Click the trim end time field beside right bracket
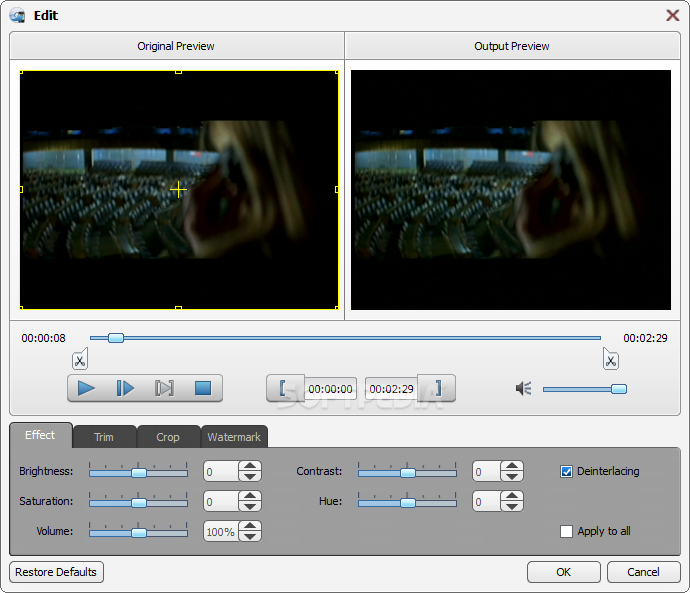690x593 pixels. point(391,389)
